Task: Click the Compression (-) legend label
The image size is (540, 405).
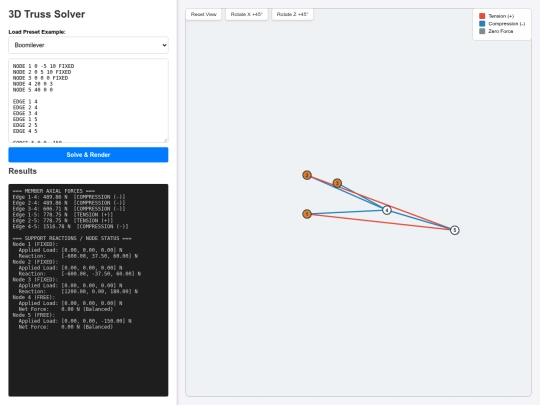Action: point(507,24)
